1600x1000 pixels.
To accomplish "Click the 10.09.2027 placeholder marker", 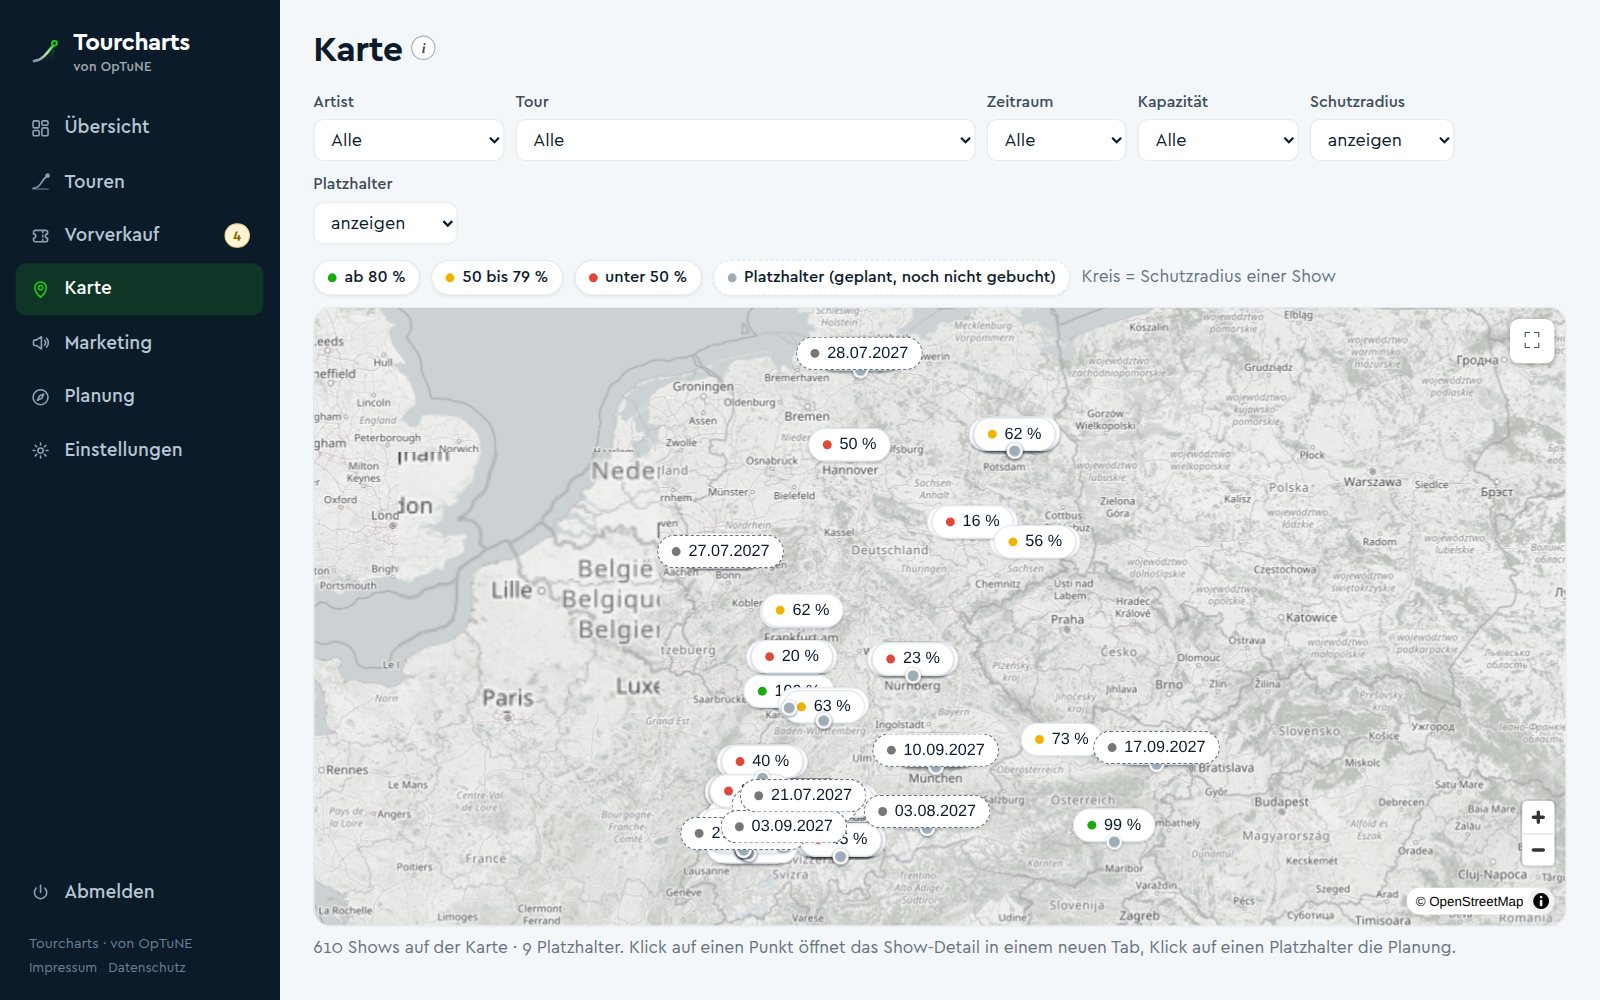I will tap(935, 750).
